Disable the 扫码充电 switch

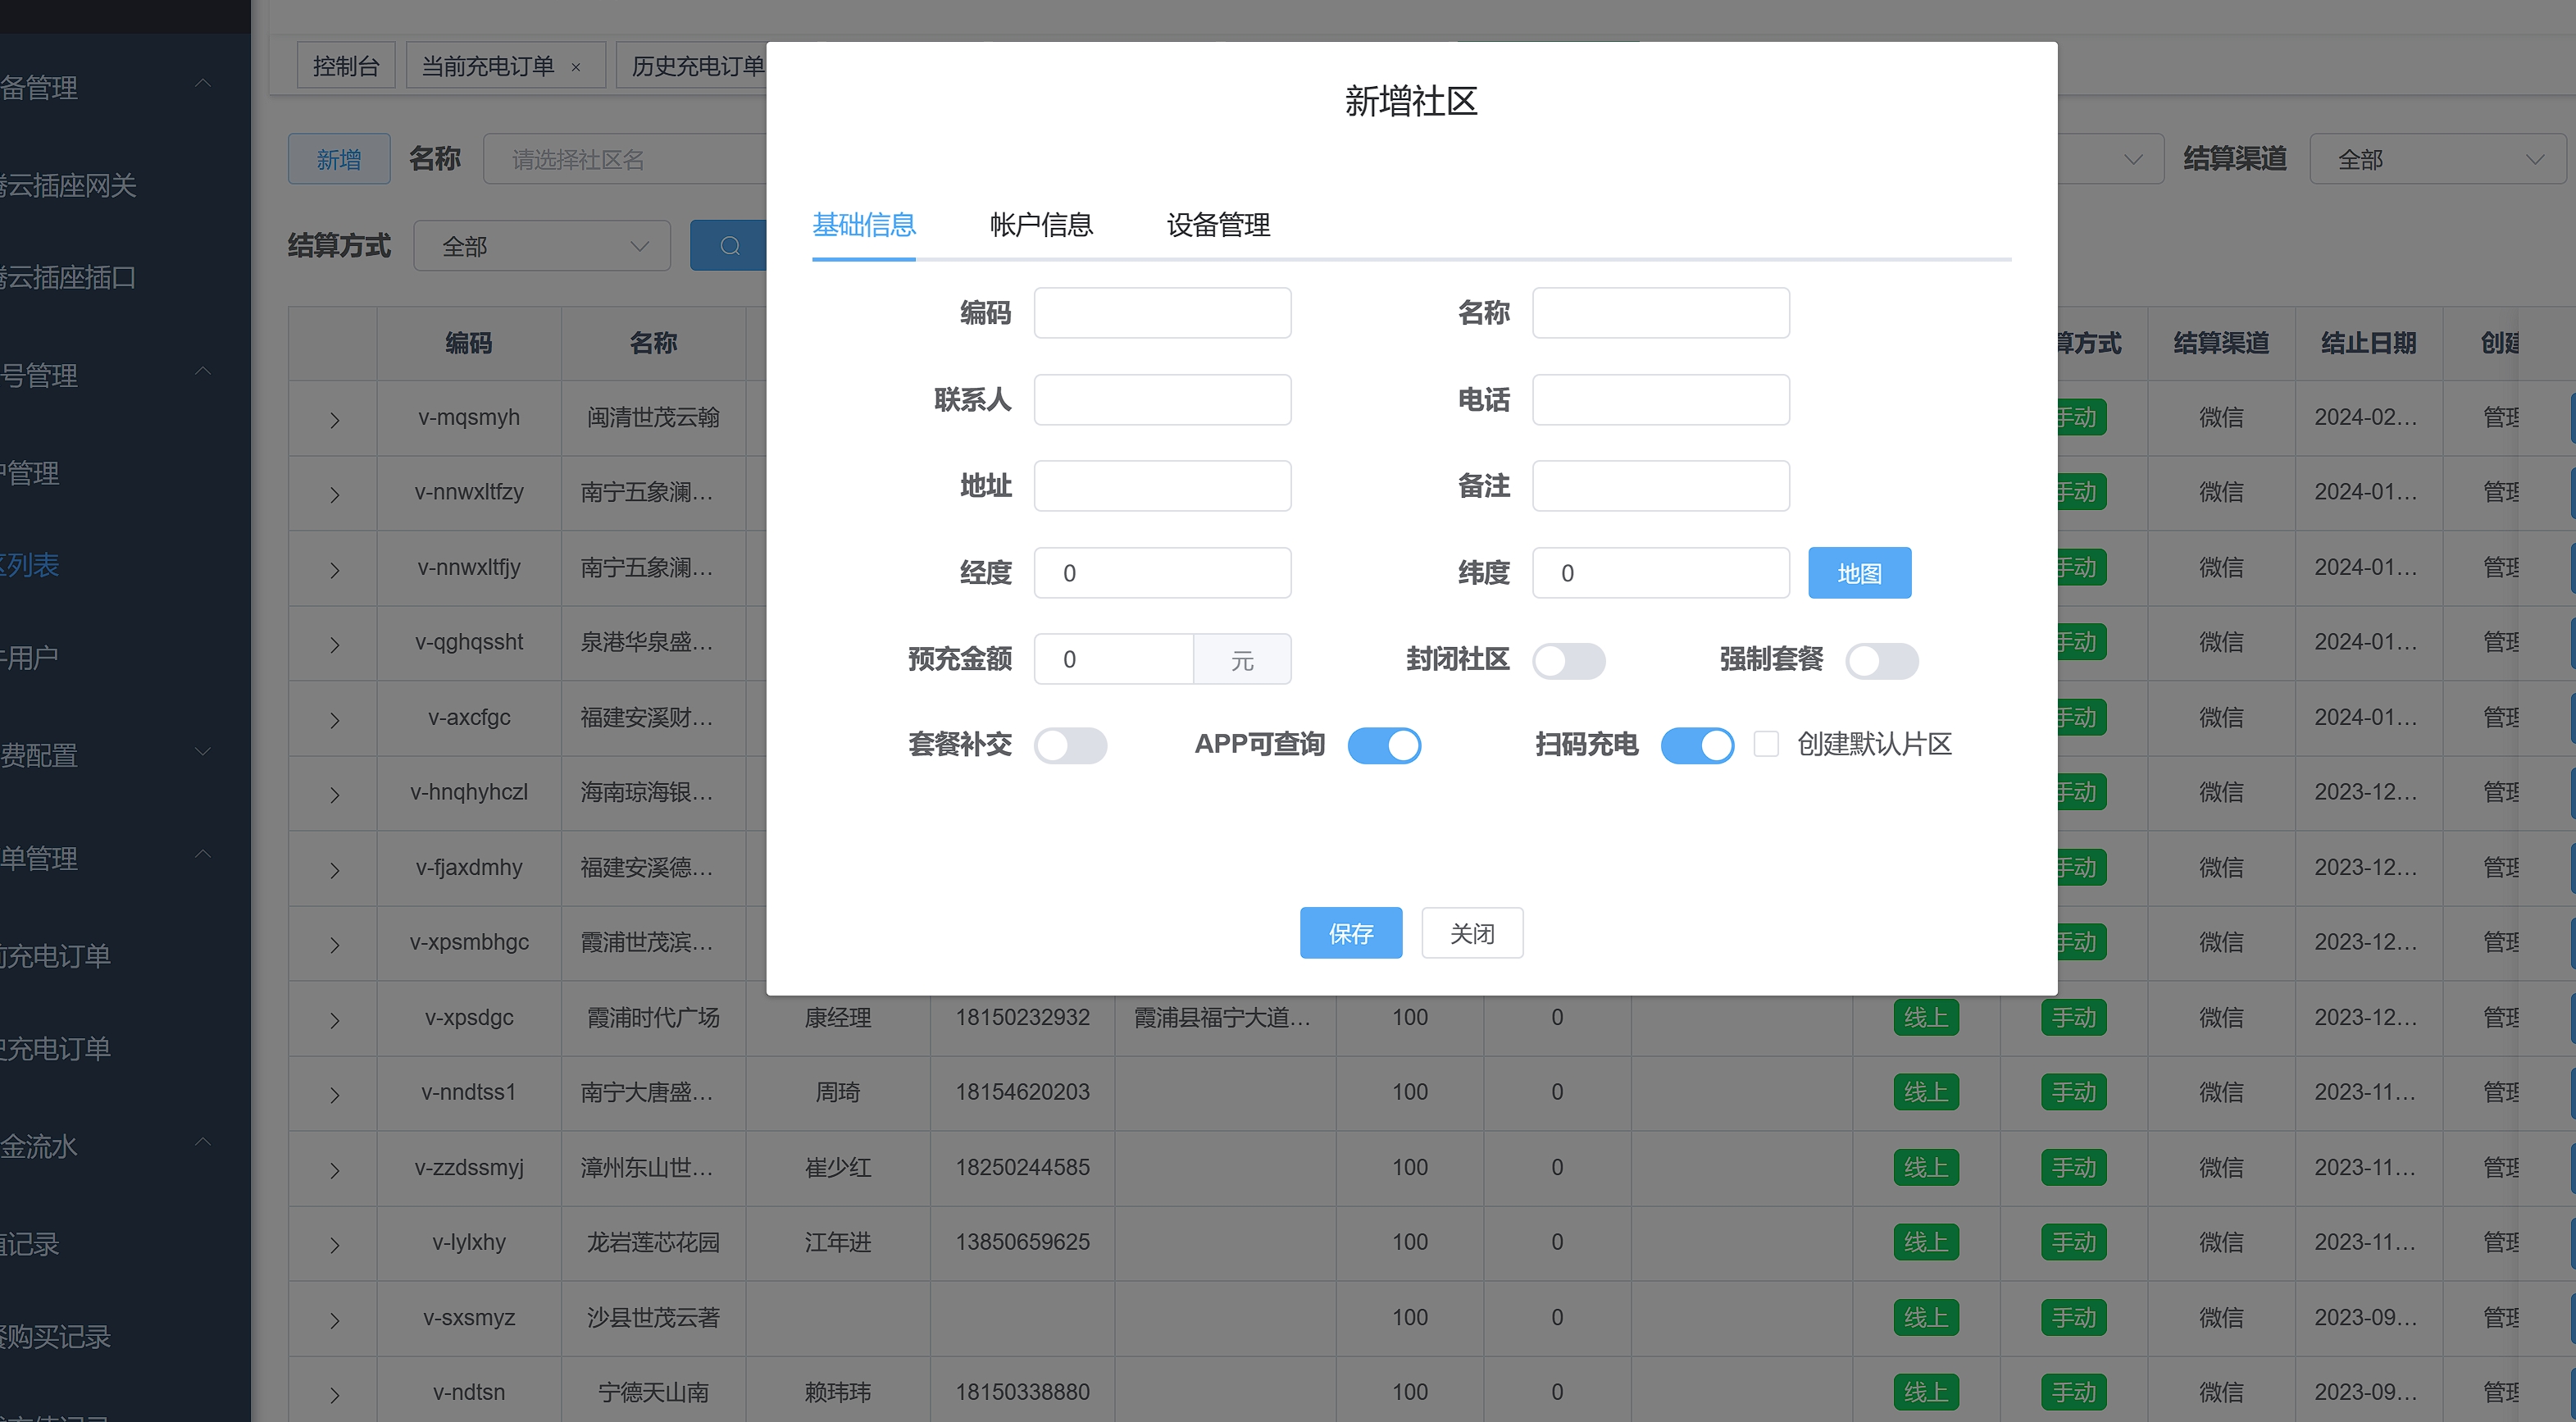(x=1697, y=745)
